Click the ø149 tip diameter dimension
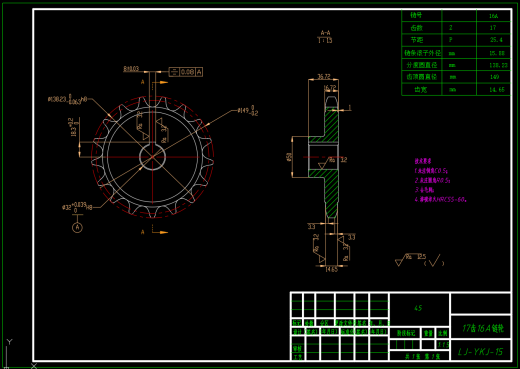The height and width of the screenshot is (369, 520). tap(248, 111)
